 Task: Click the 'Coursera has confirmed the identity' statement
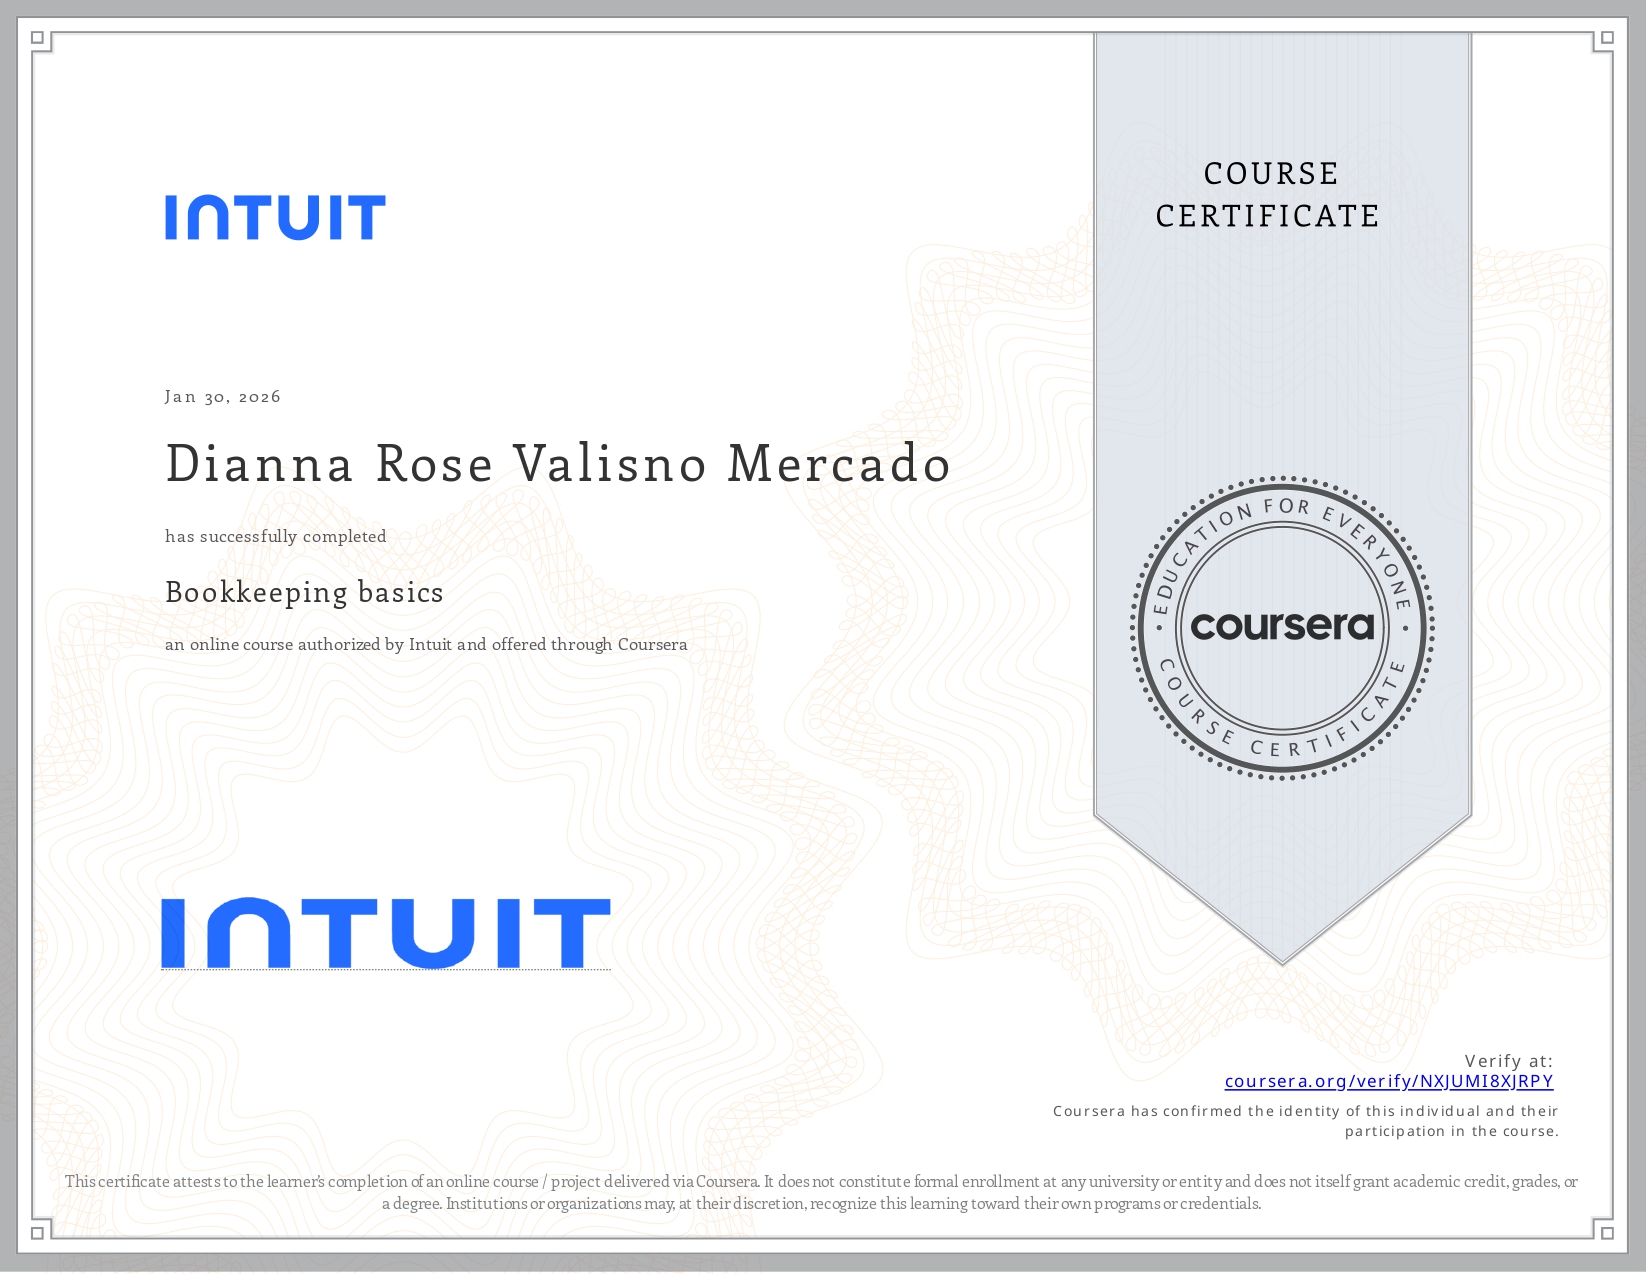point(1306,1121)
